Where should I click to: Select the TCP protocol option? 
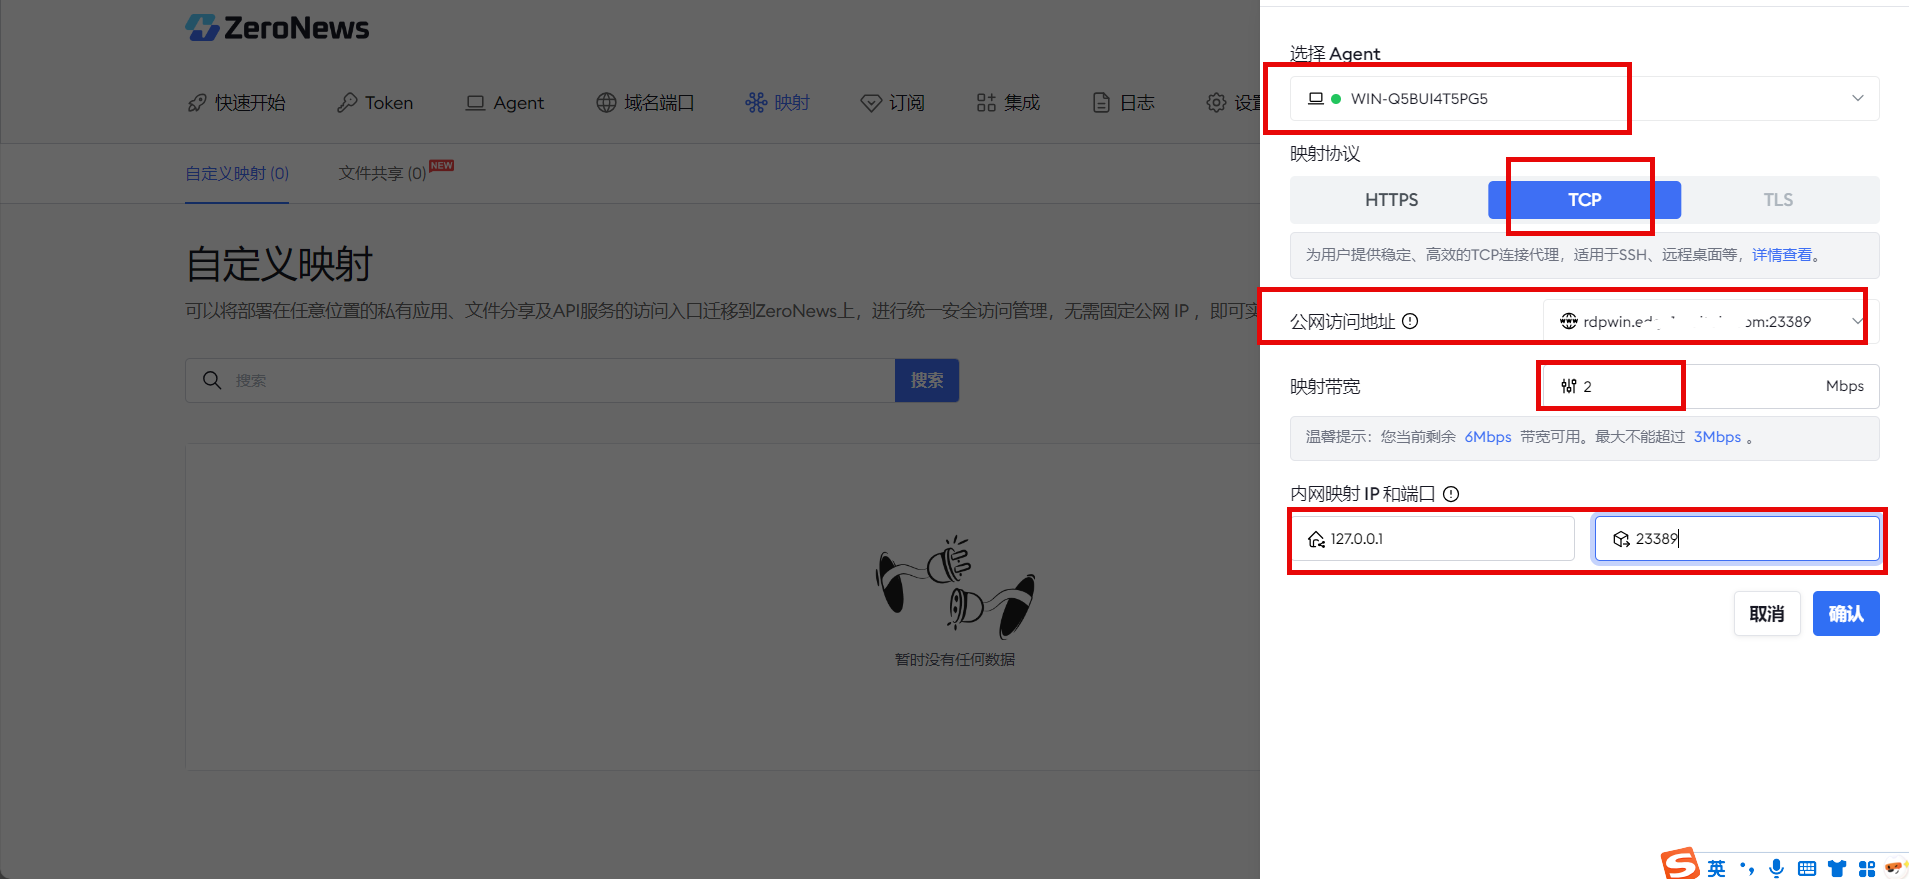pos(1584,200)
